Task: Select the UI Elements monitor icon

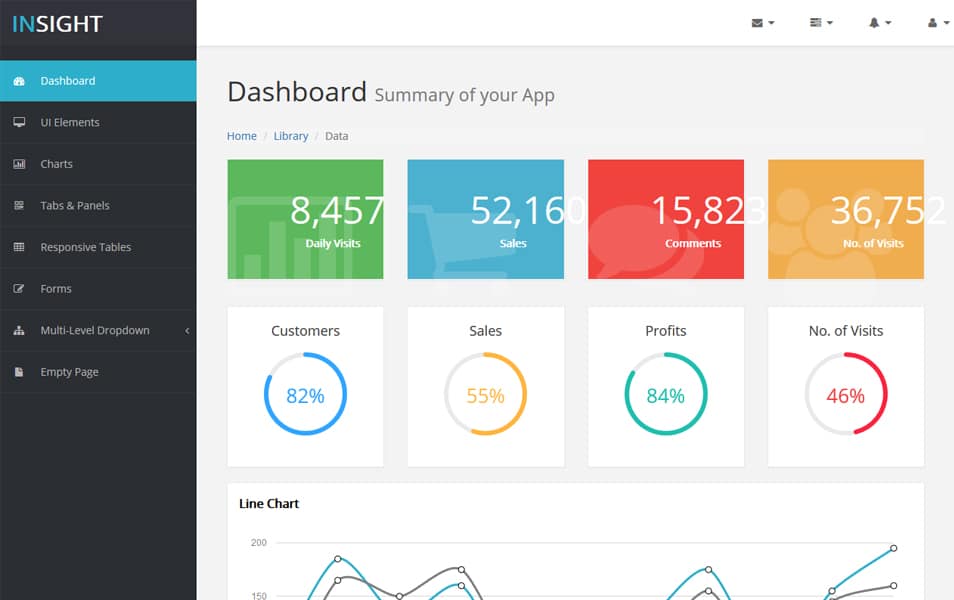Action: click(21, 122)
